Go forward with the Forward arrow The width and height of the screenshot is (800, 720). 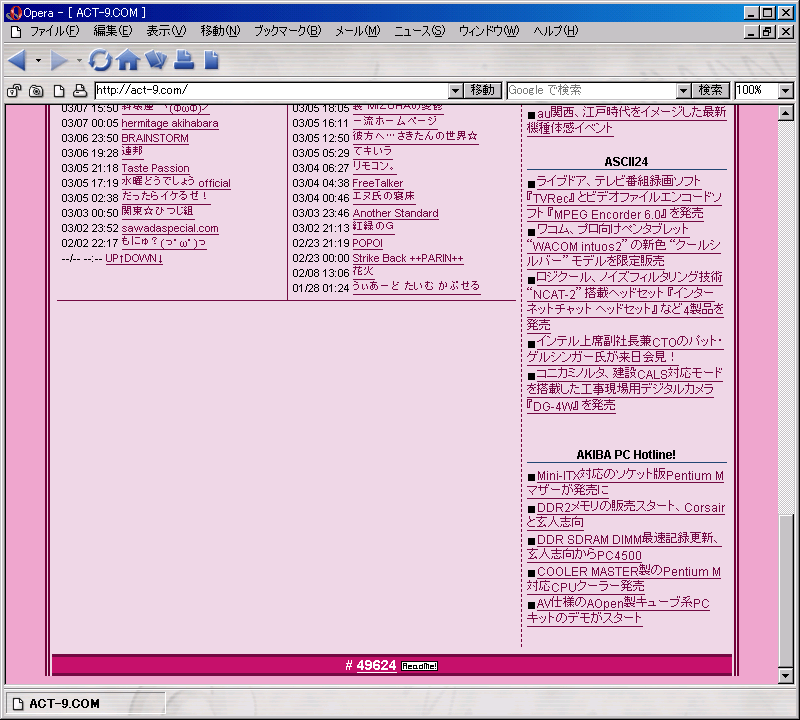coord(59,60)
